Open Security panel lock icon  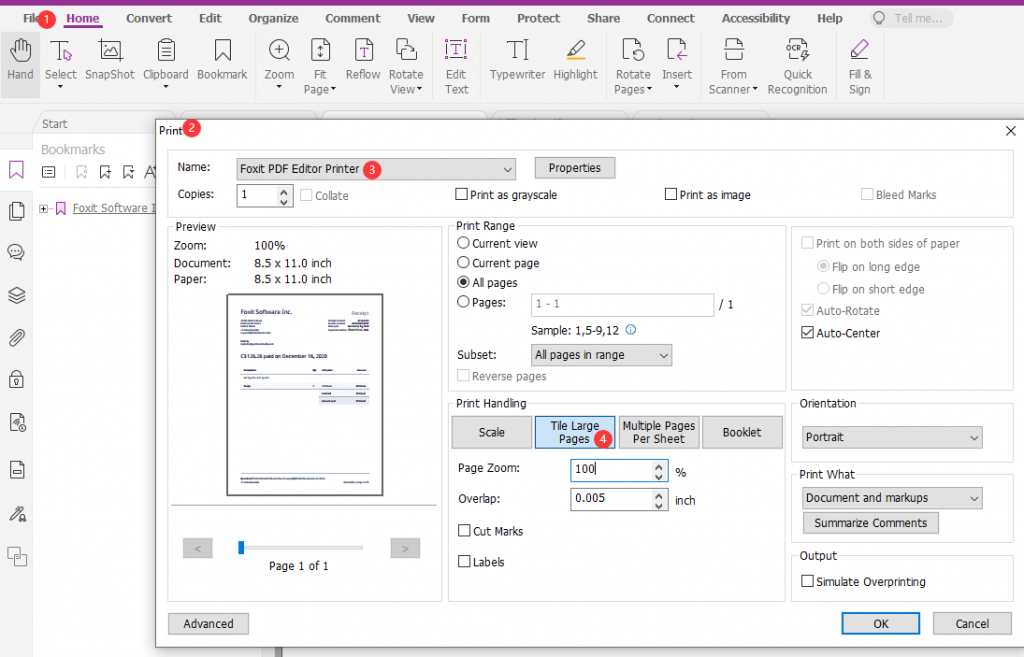pyautogui.click(x=16, y=379)
